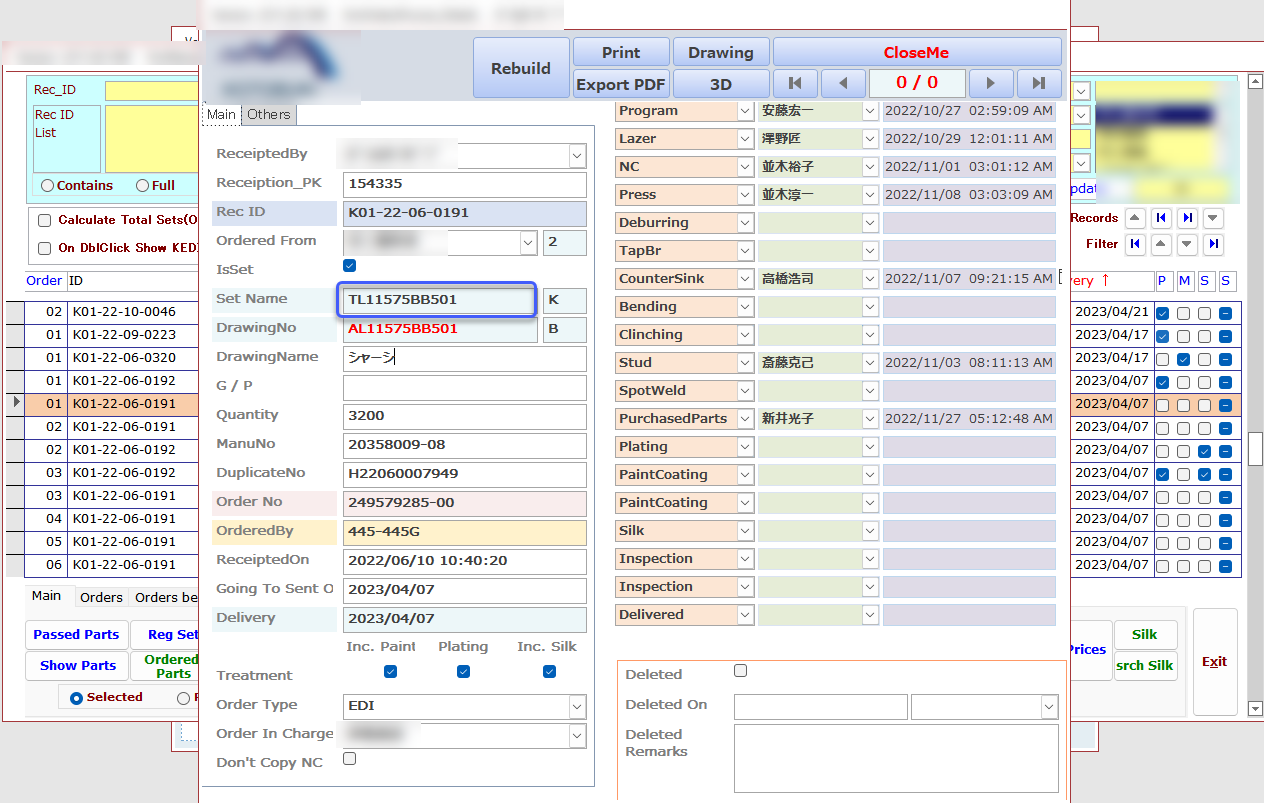Click the previous record arrow button
Viewport: 1264px width, 803px height.
(843, 84)
